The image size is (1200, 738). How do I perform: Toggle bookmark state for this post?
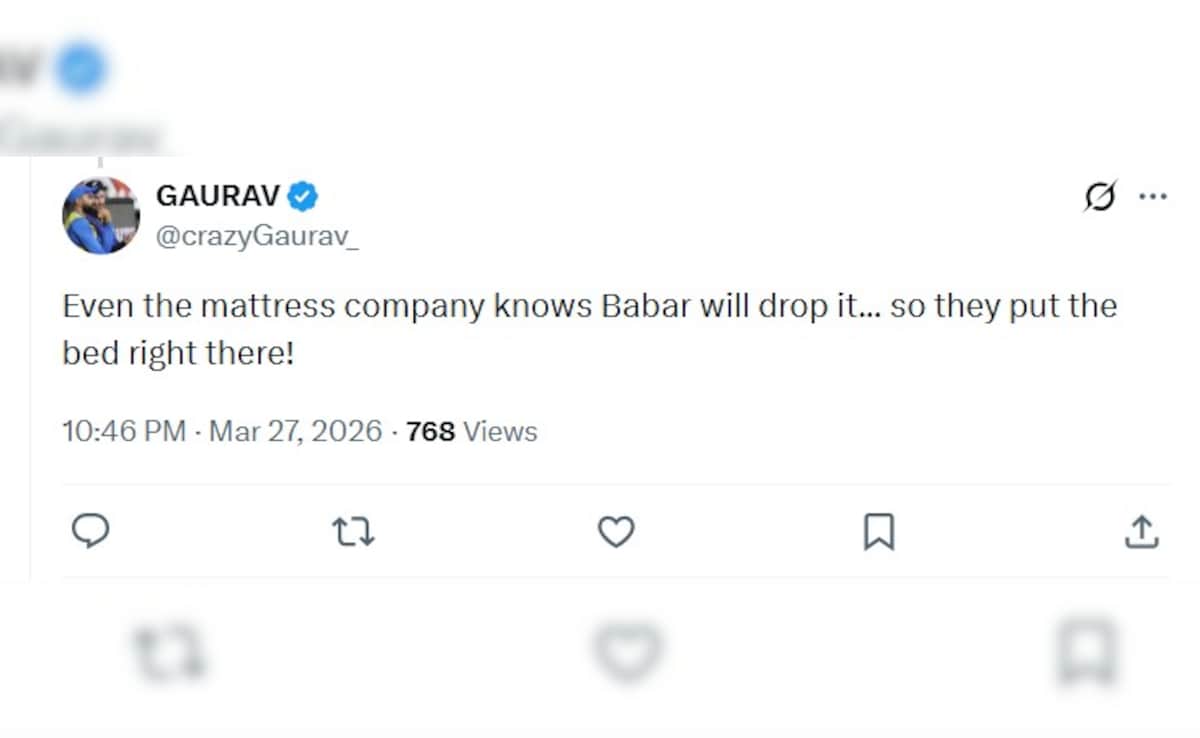(x=878, y=531)
